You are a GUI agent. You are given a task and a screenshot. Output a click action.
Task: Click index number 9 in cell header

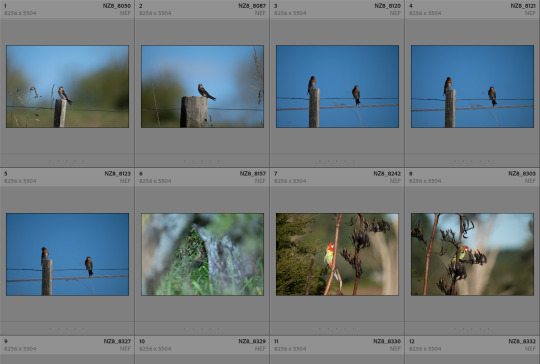point(6,341)
